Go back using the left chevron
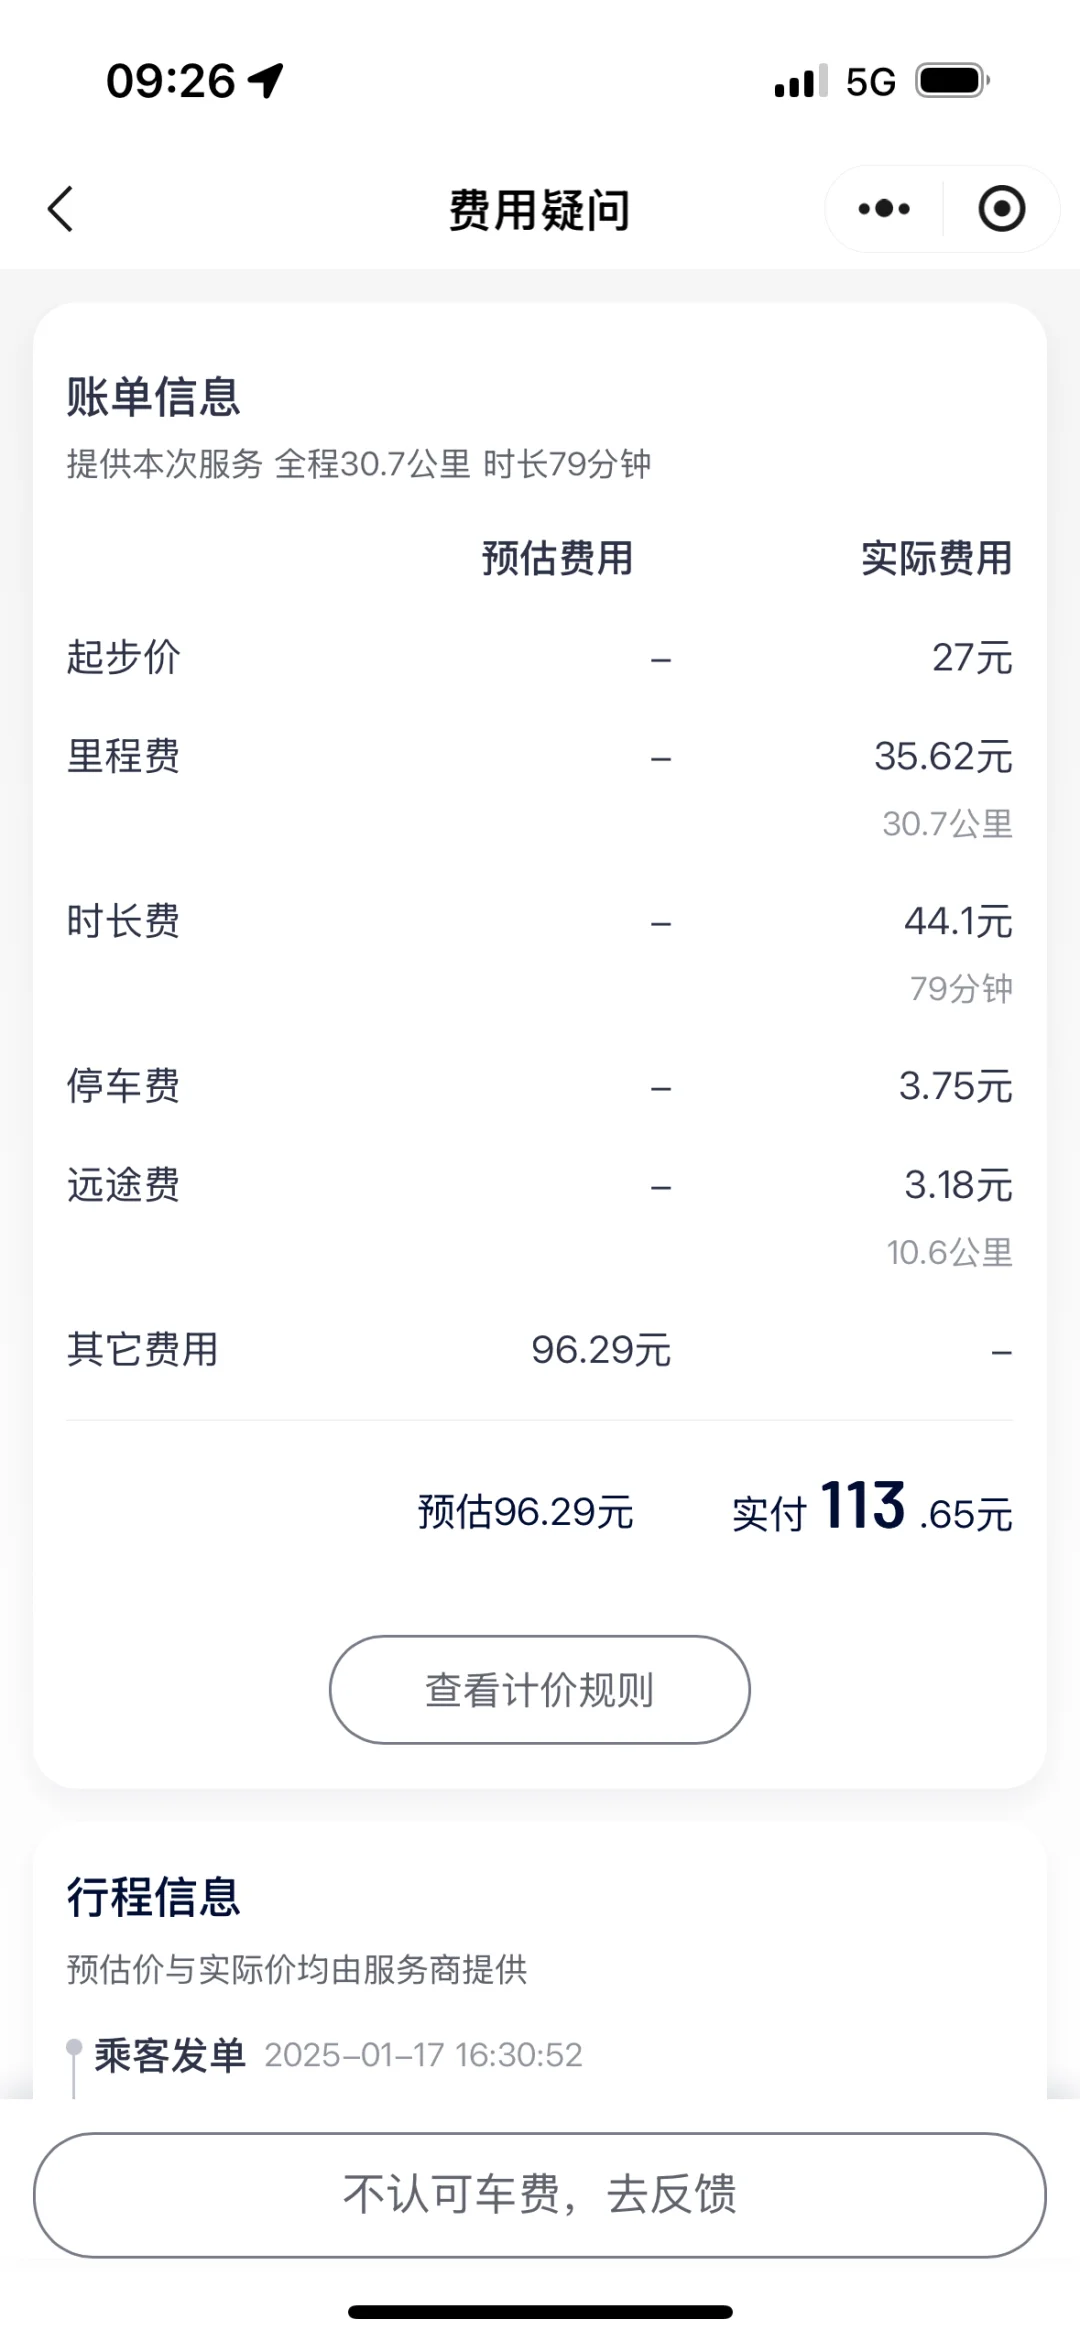Image resolution: width=1080 pixels, height=2341 pixels. tap(61, 209)
